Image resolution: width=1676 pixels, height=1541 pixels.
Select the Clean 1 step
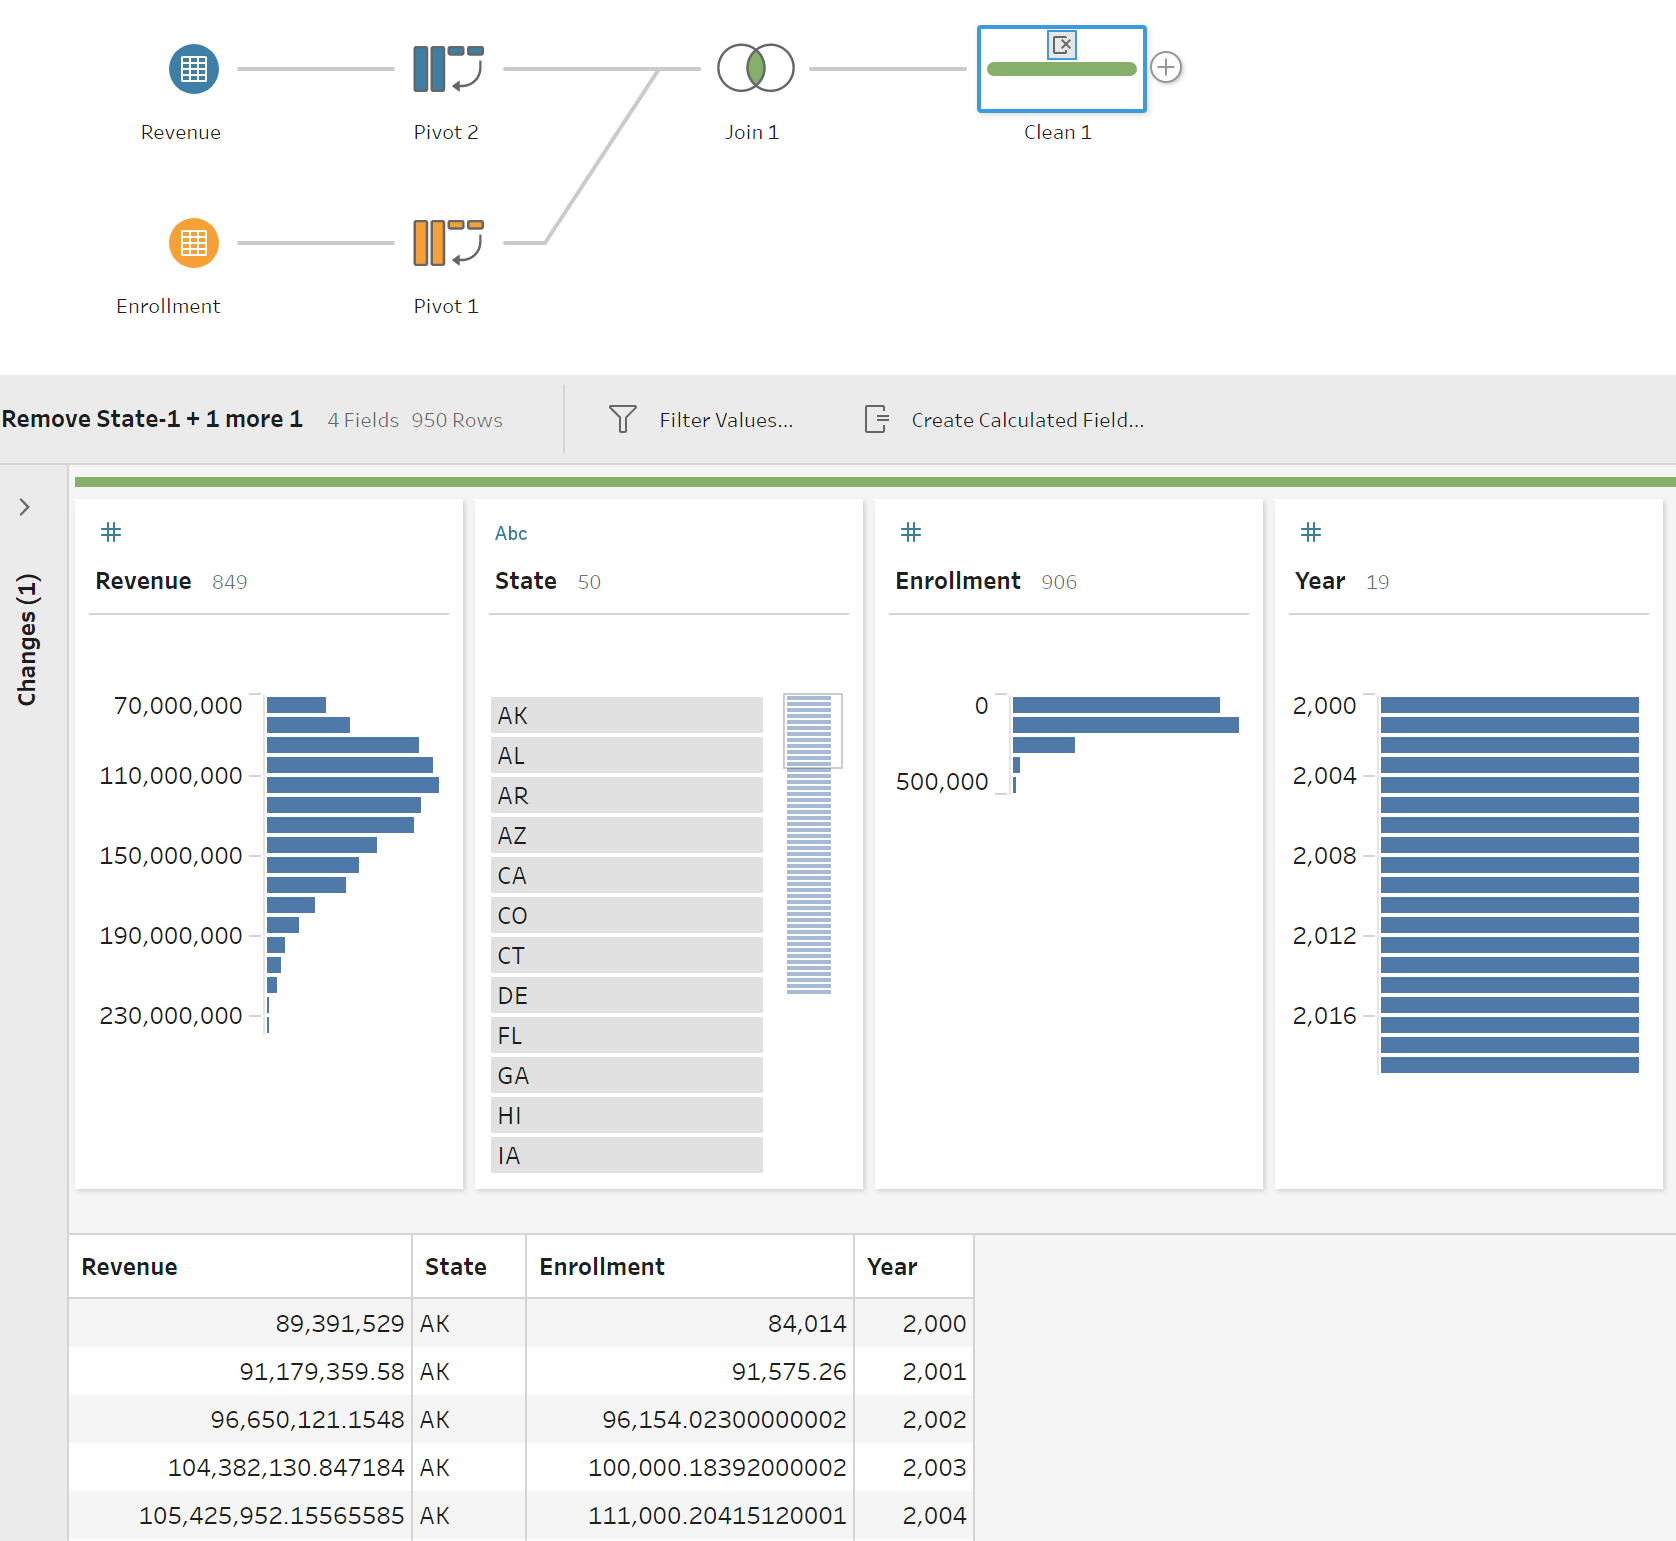tap(1062, 68)
